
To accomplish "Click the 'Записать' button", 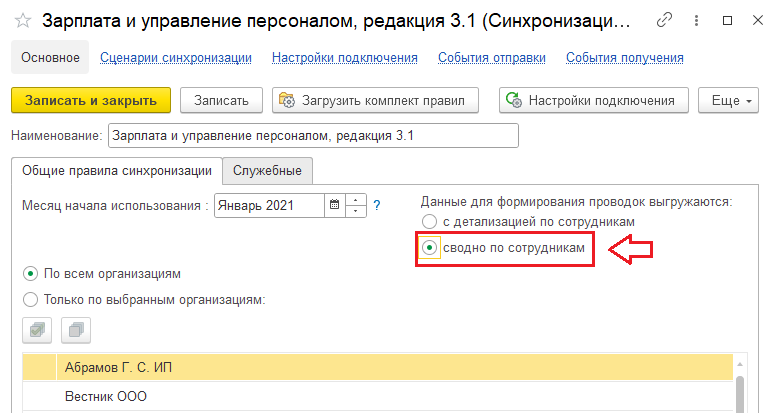I will point(221,100).
